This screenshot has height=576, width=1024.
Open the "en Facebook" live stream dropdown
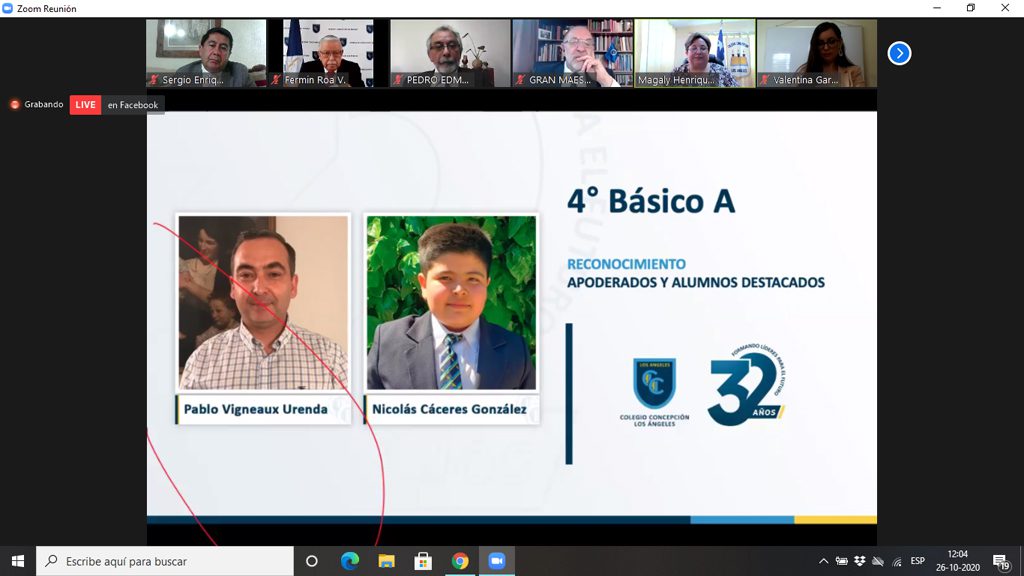pyautogui.click(x=133, y=105)
